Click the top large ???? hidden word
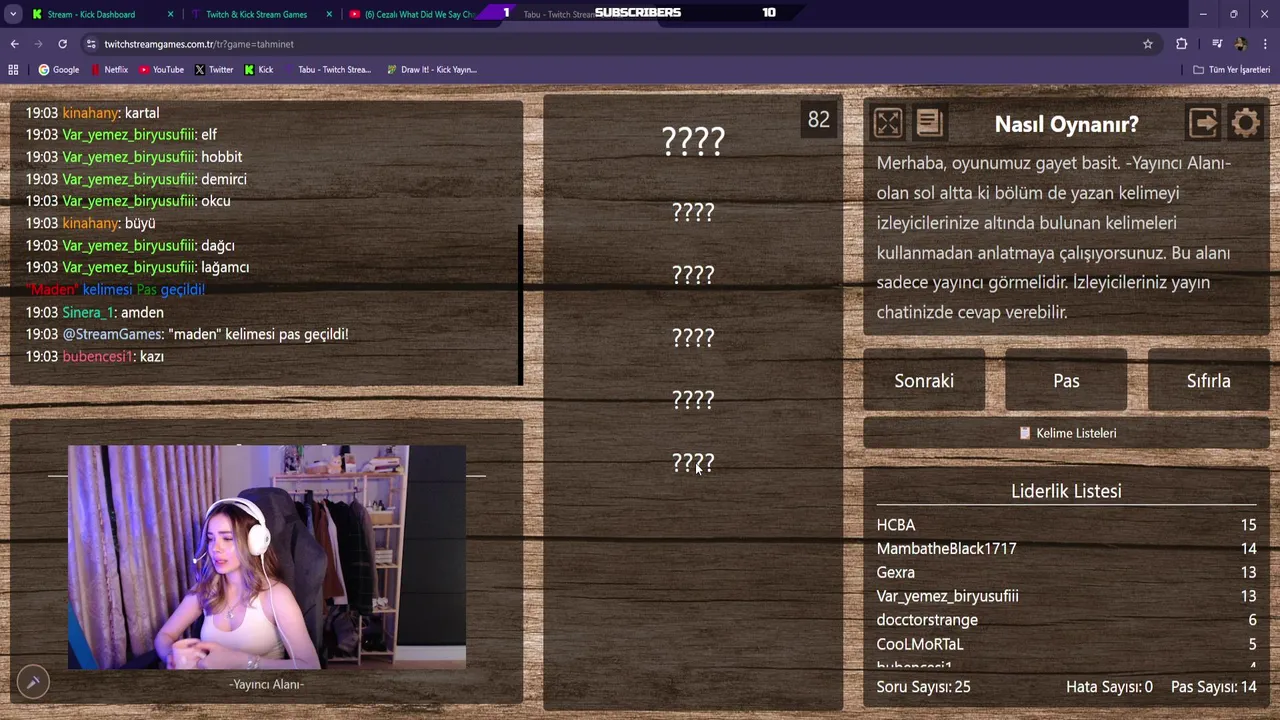The width and height of the screenshot is (1280, 720). [693, 141]
